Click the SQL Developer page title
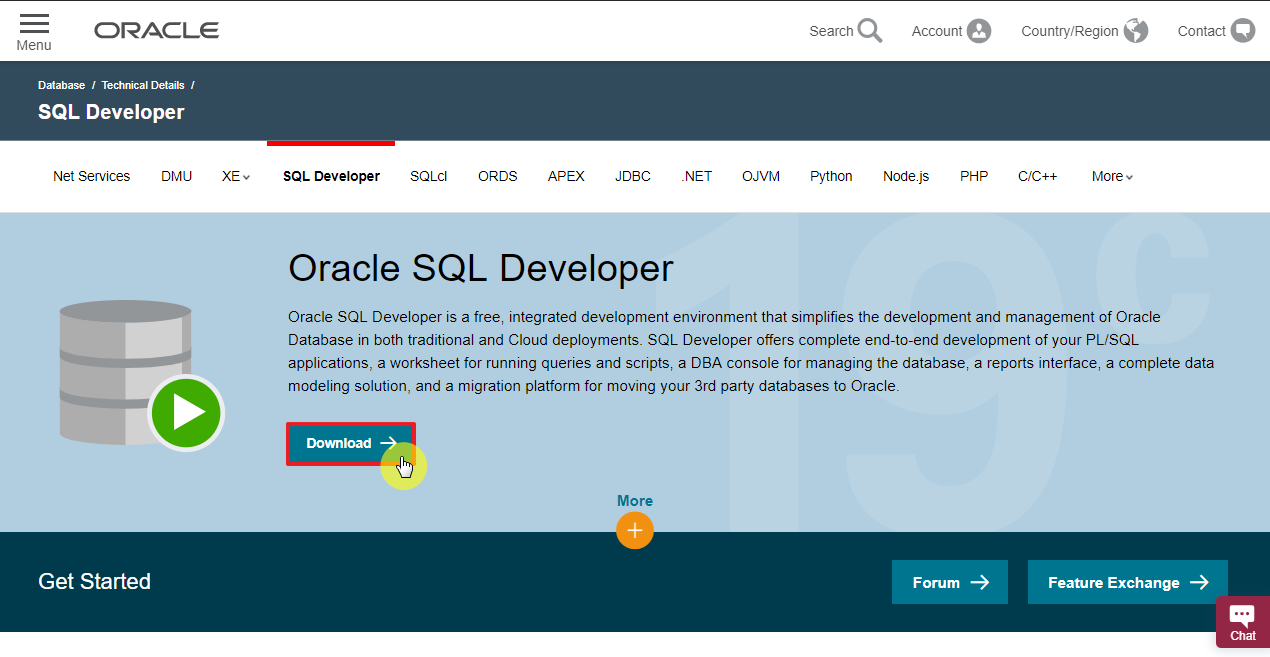 point(111,112)
